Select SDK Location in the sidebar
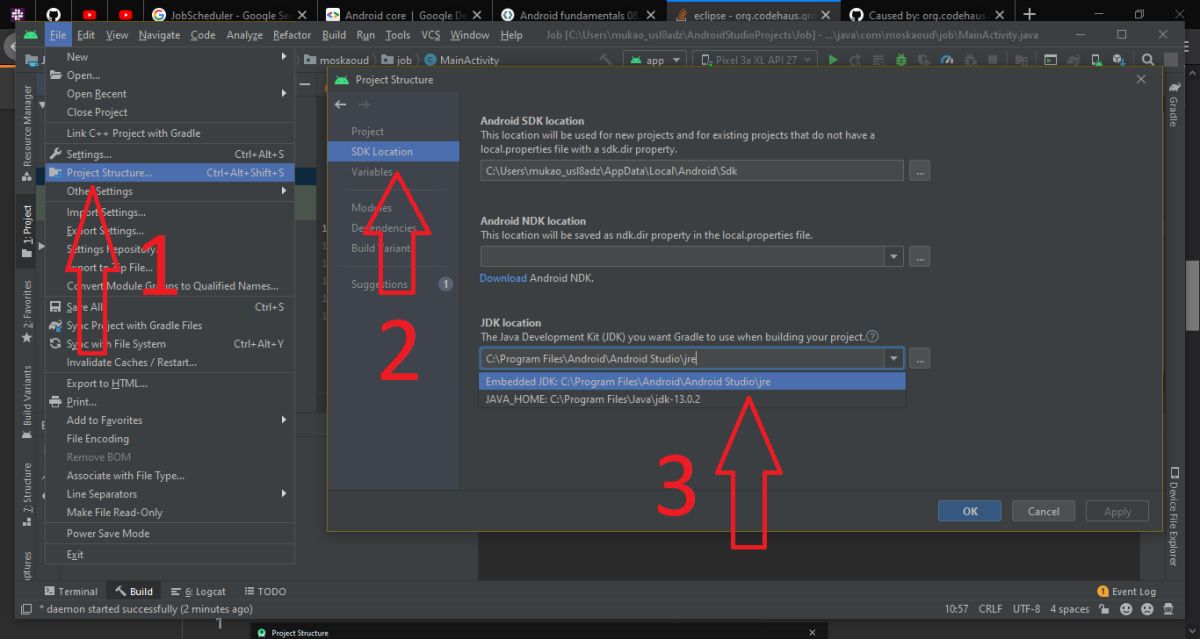1200x639 pixels. coord(393,152)
